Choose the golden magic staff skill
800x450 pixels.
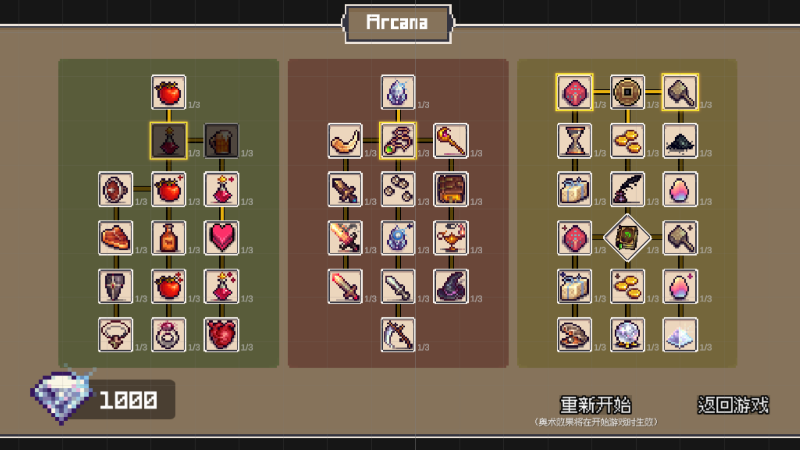[x=451, y=141]
